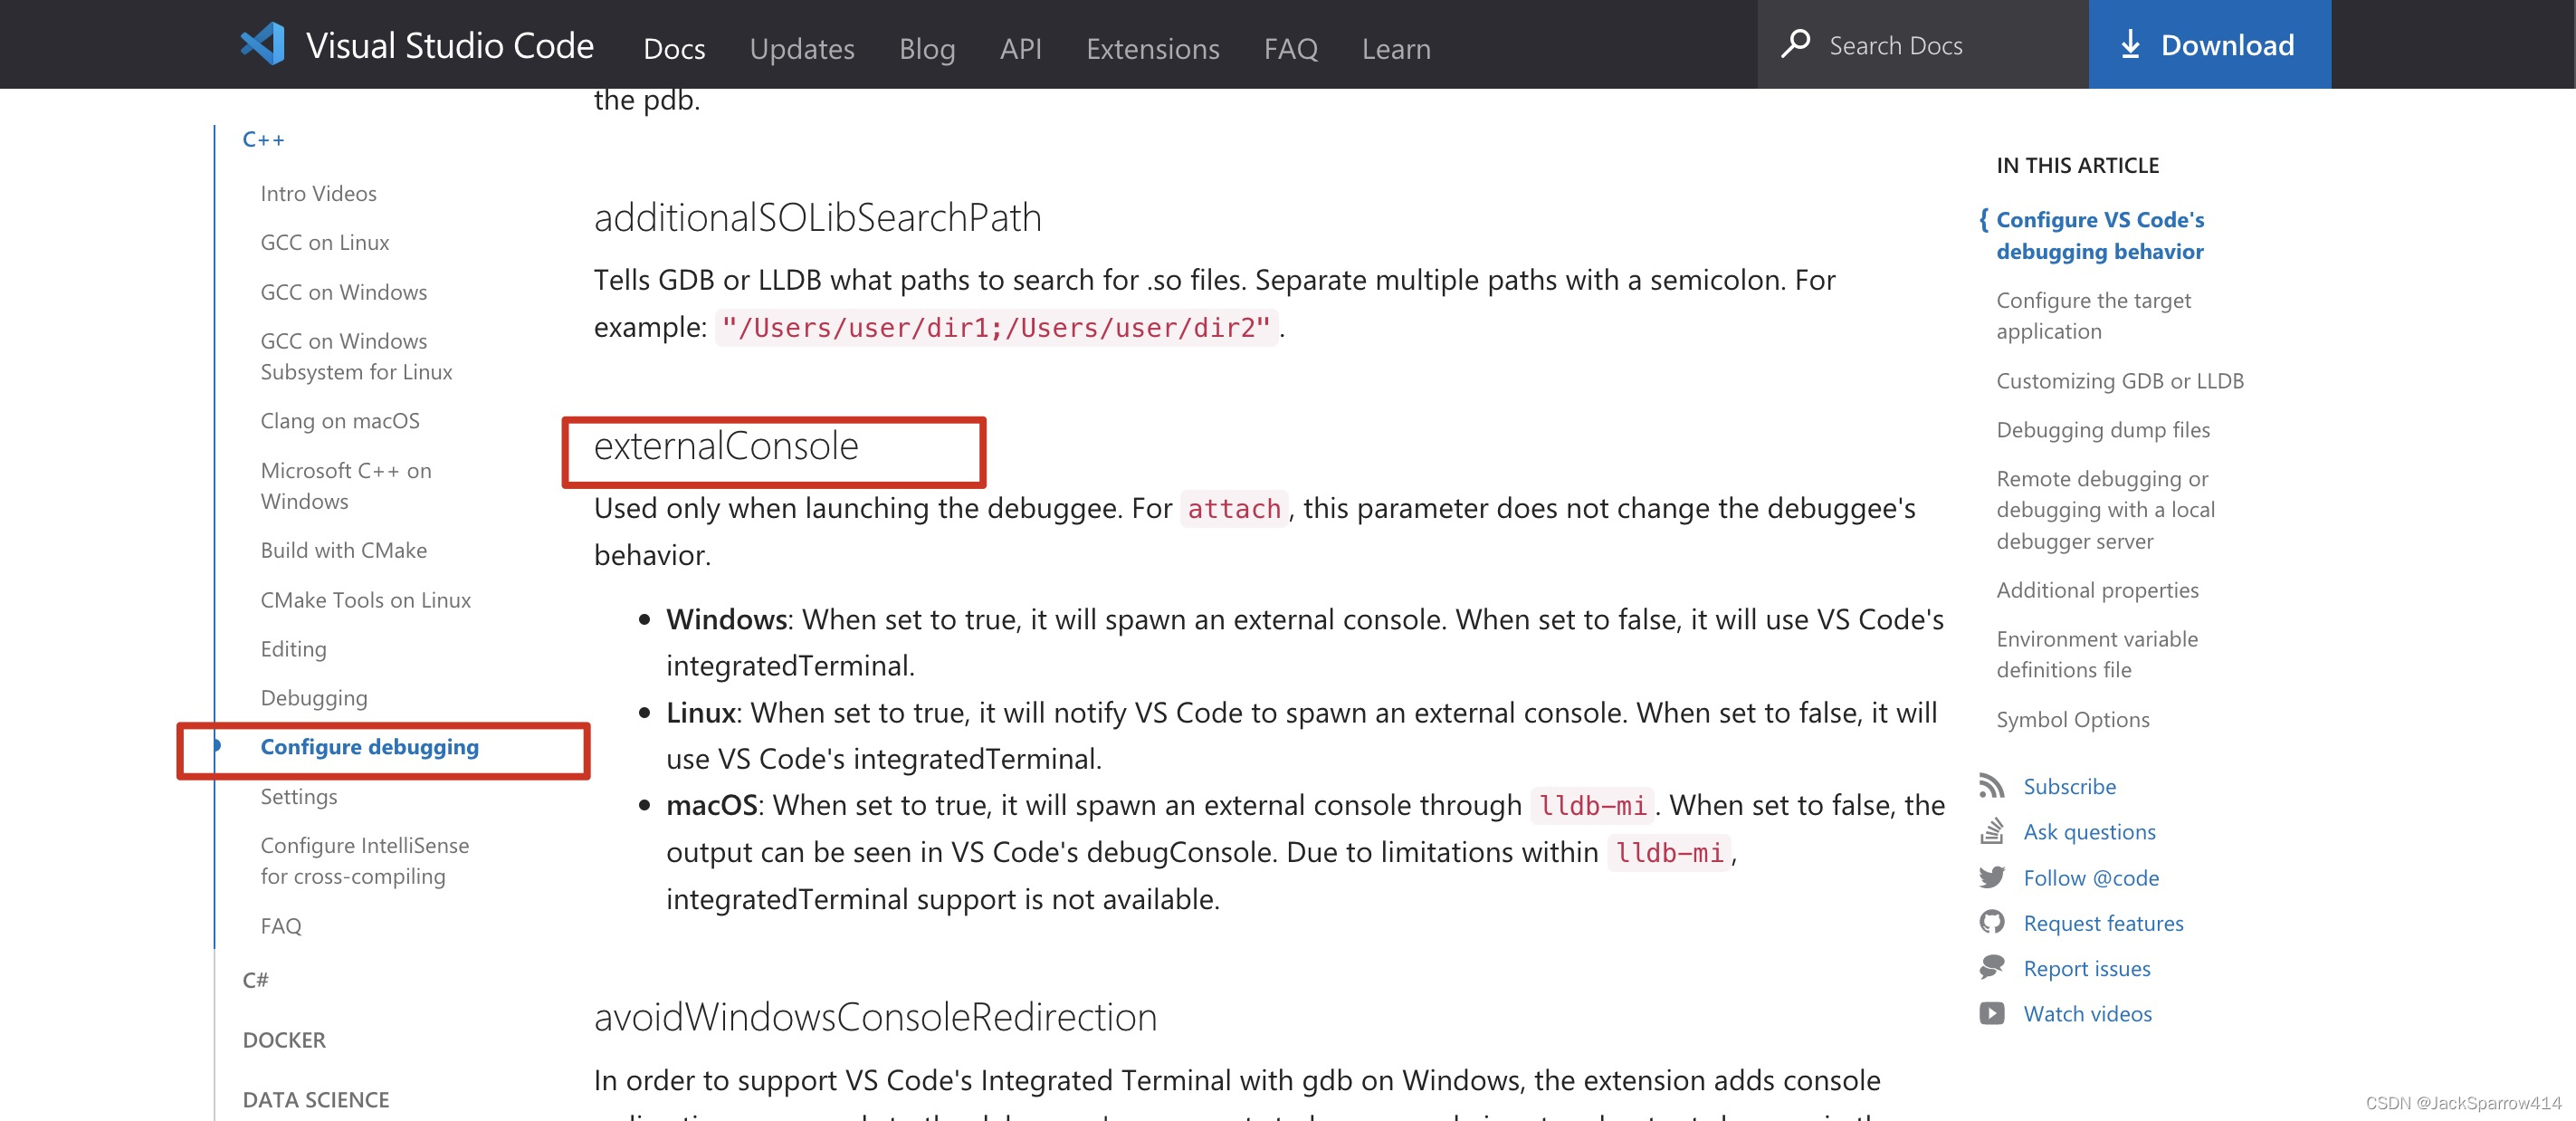This screenshot has height=1121, width=2576.
Task: Click the blue Download button
Action: (2209, 44)
